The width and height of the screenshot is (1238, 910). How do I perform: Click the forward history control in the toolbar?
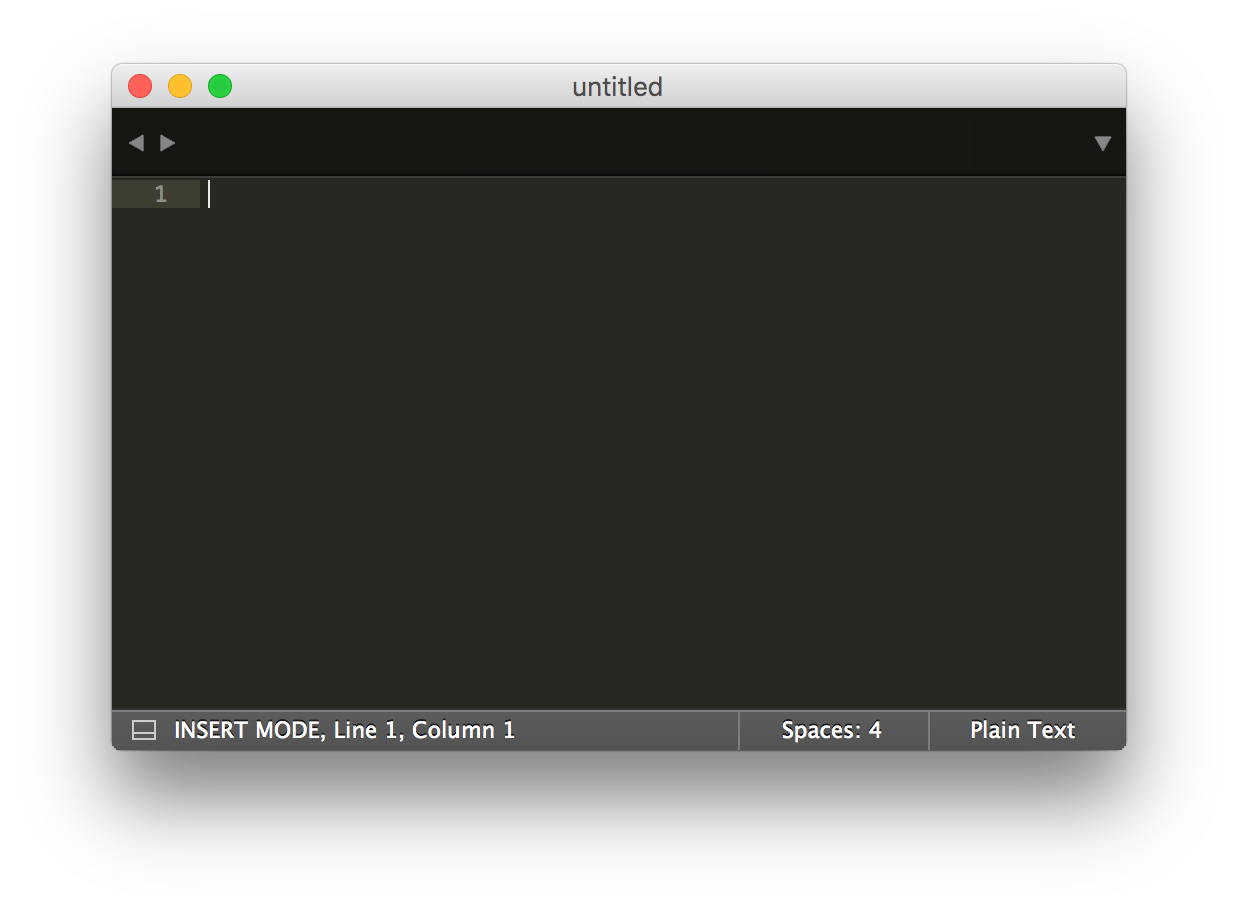point(167,142)
